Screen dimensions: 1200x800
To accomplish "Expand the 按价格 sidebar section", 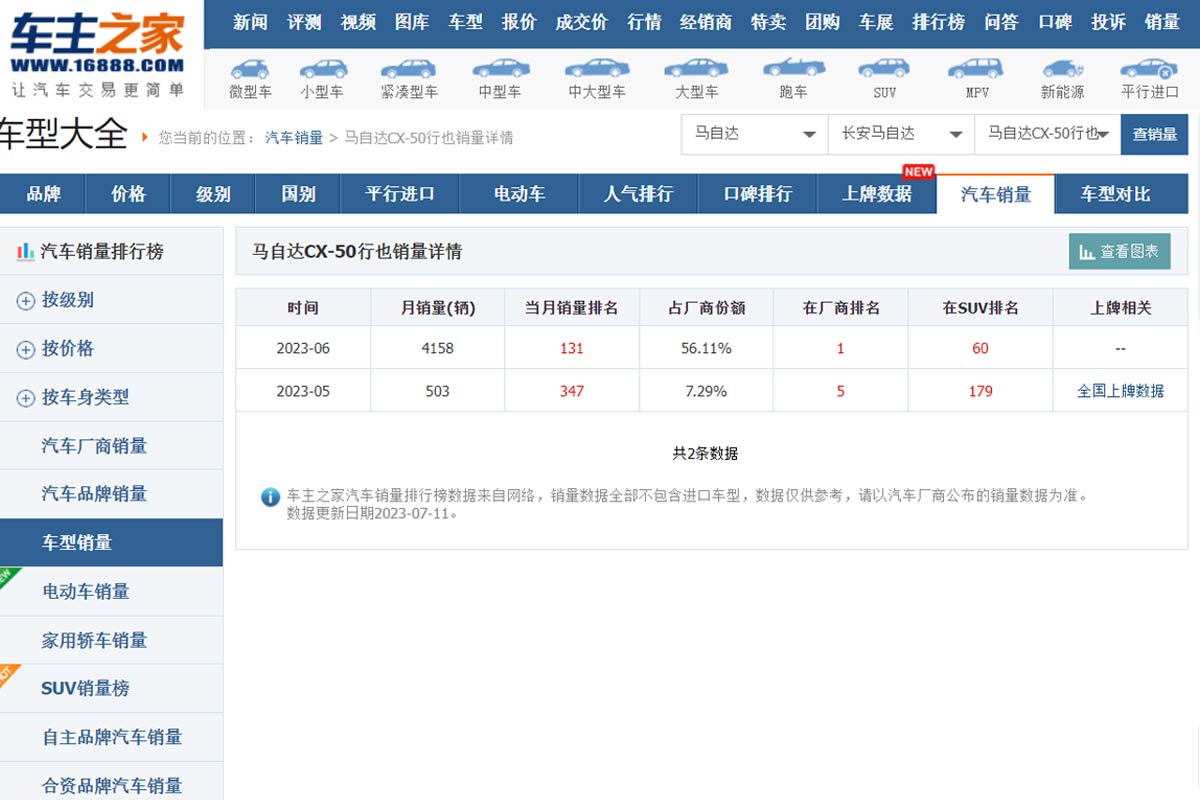I will [x=26, y=349].
